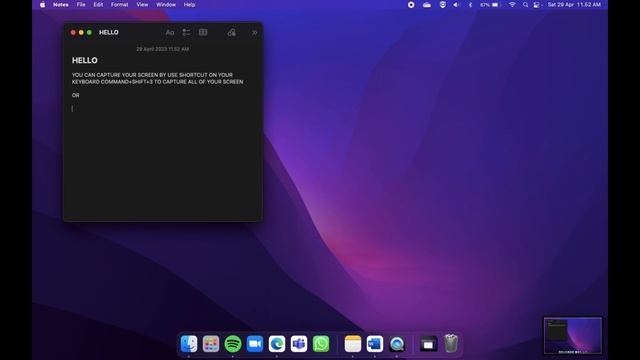The height and width of the screenshot is (360, 640).
Task: Switch to Notes app in the Dock
Action: click(353, 344)
